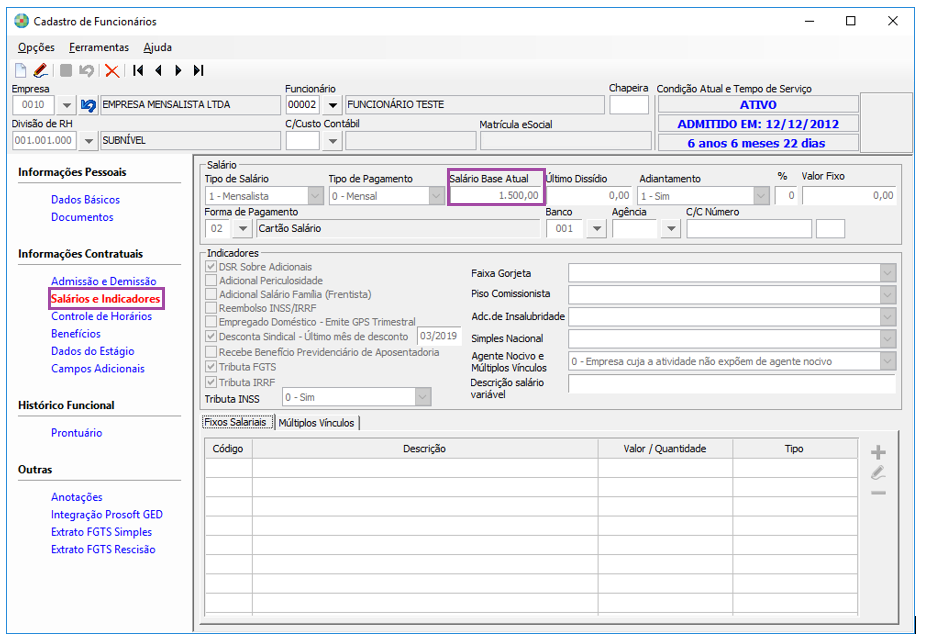The width and height of the screenshot is (927, 642).
Task: Open the Forma de Pagamento dropdown
Action: pyautogui.click(x=242, y=229)
